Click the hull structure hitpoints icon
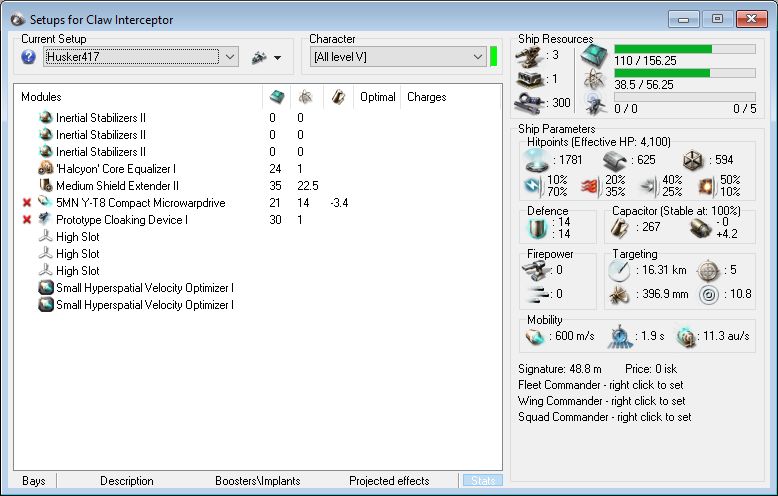 coord(693,160)
